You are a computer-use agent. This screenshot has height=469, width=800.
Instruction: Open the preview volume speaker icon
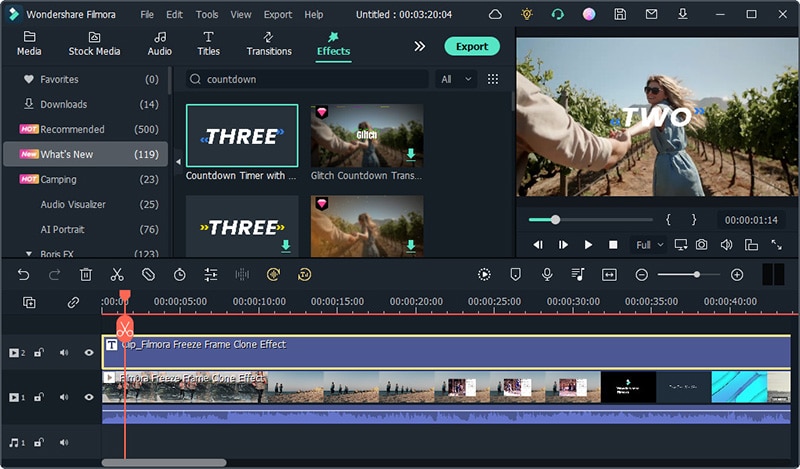(x=727, y=245)
